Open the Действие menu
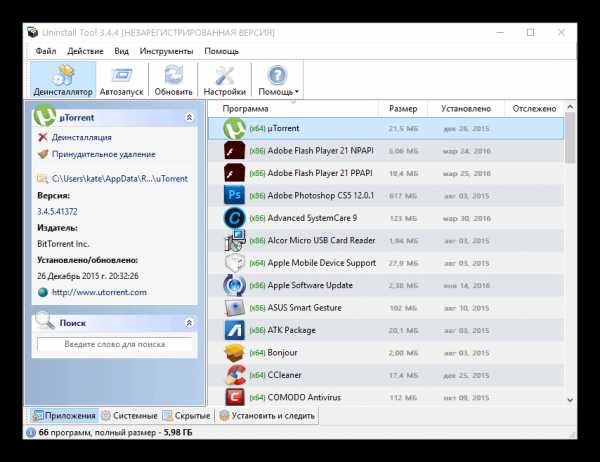 (x=85, y=51)
